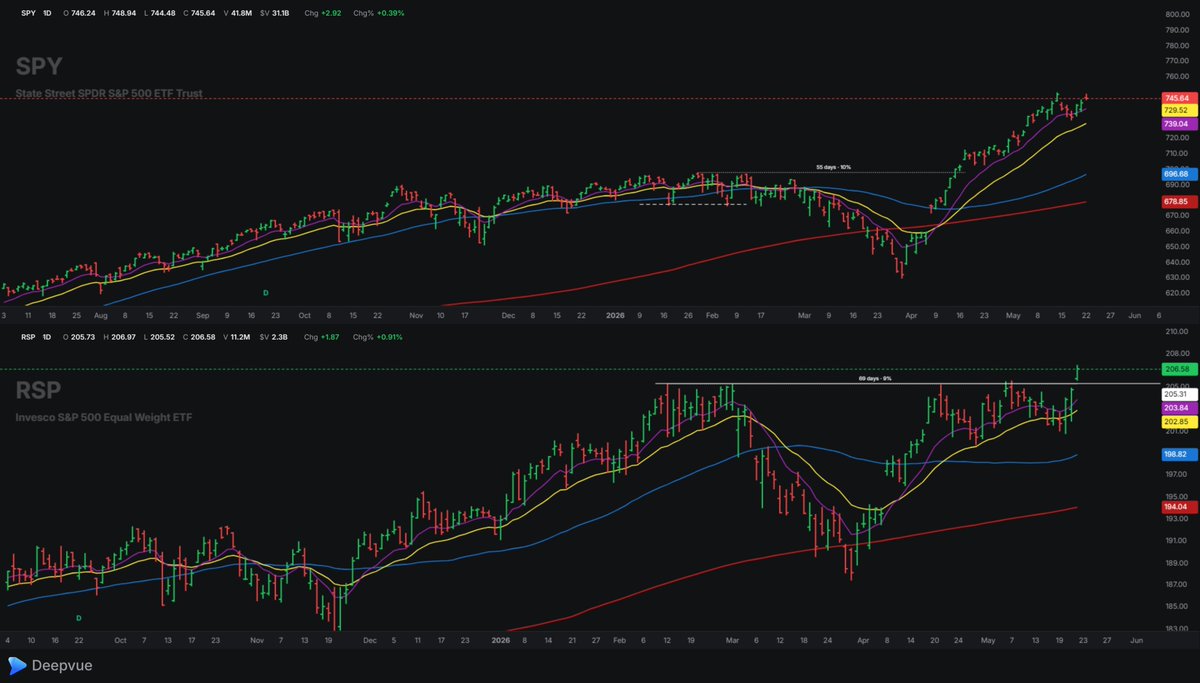Click the 2026 year label on SPY date axis
Screen dimensions: 1200x683
click(x=614, y=314)
